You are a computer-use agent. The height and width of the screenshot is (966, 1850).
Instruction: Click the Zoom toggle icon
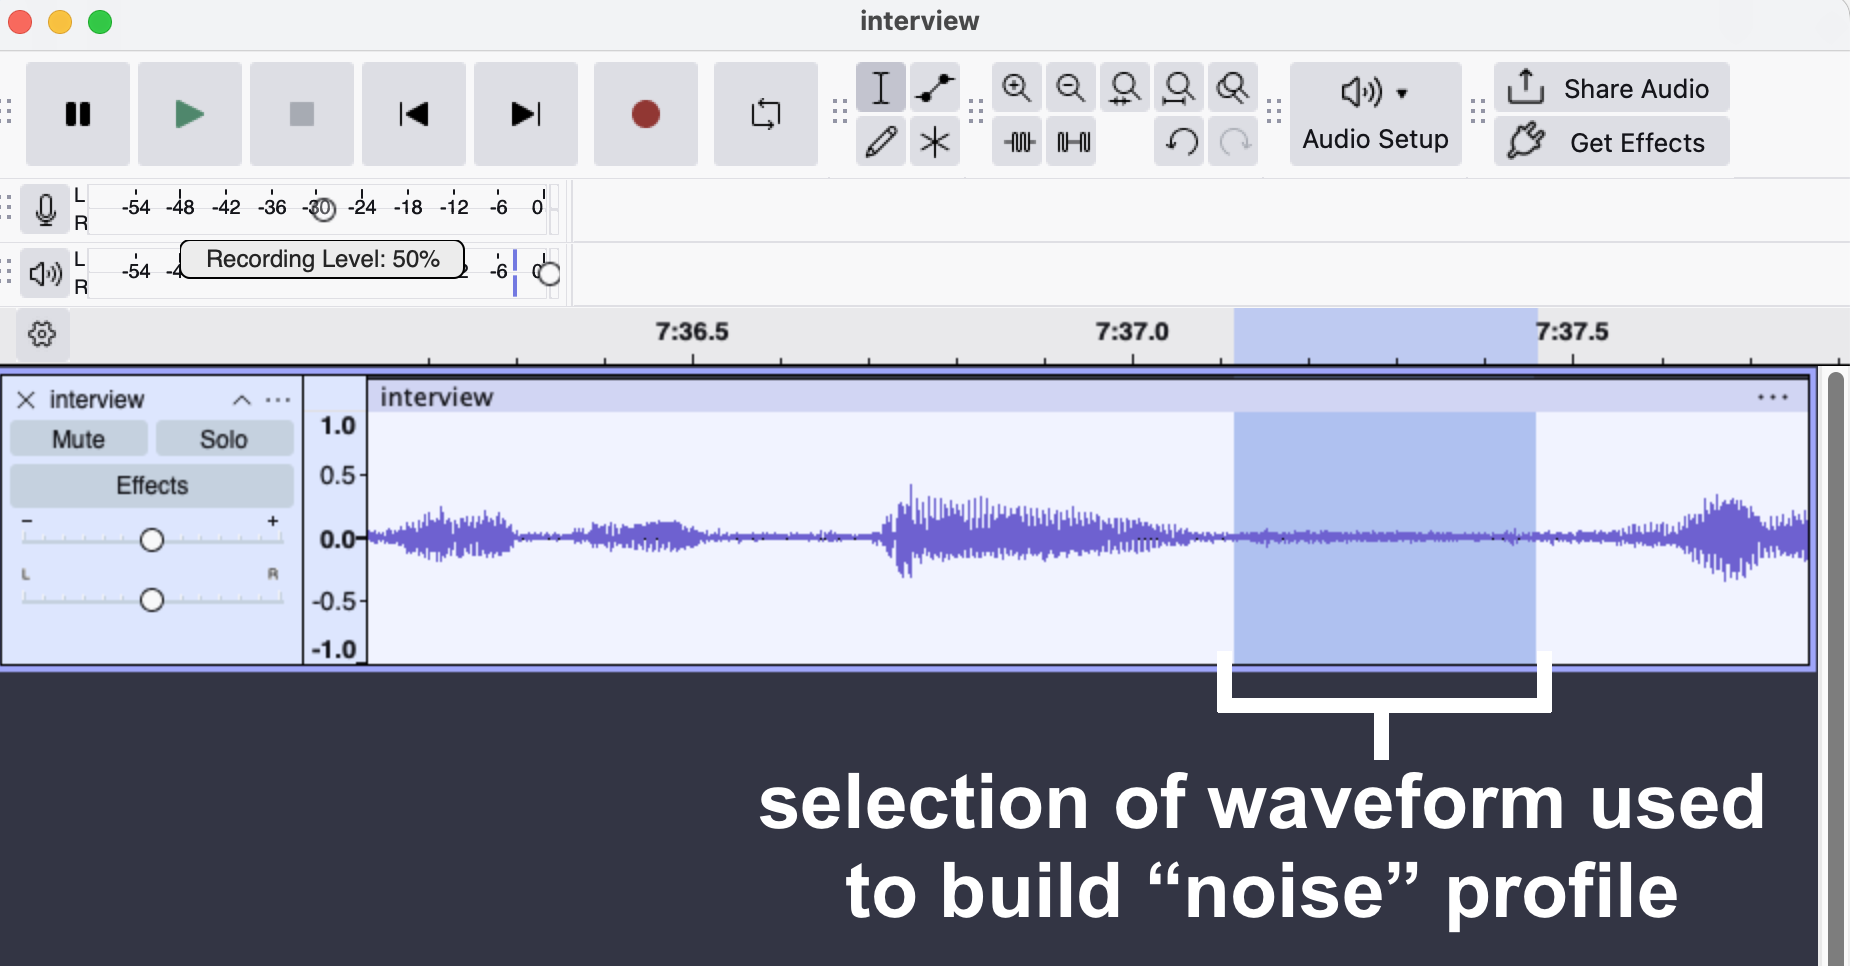[x=1233, y=87]
